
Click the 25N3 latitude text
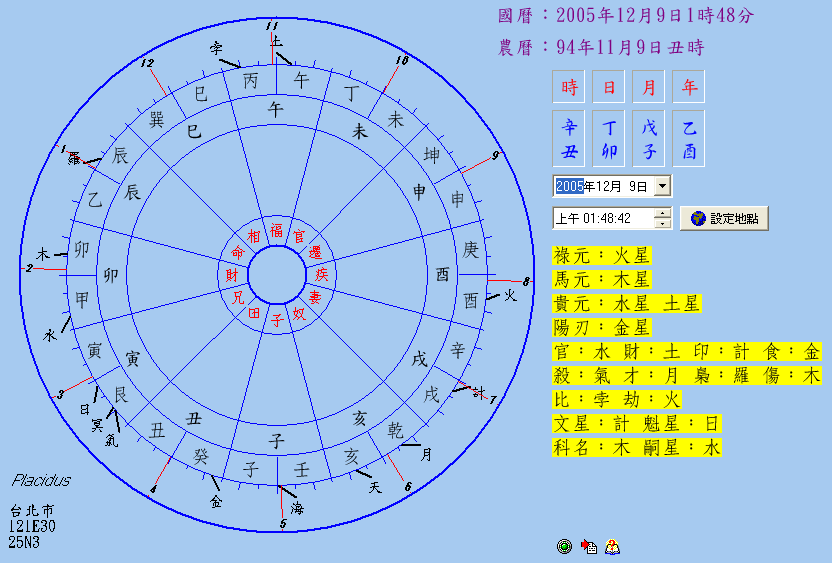click(x=24, y=542)
